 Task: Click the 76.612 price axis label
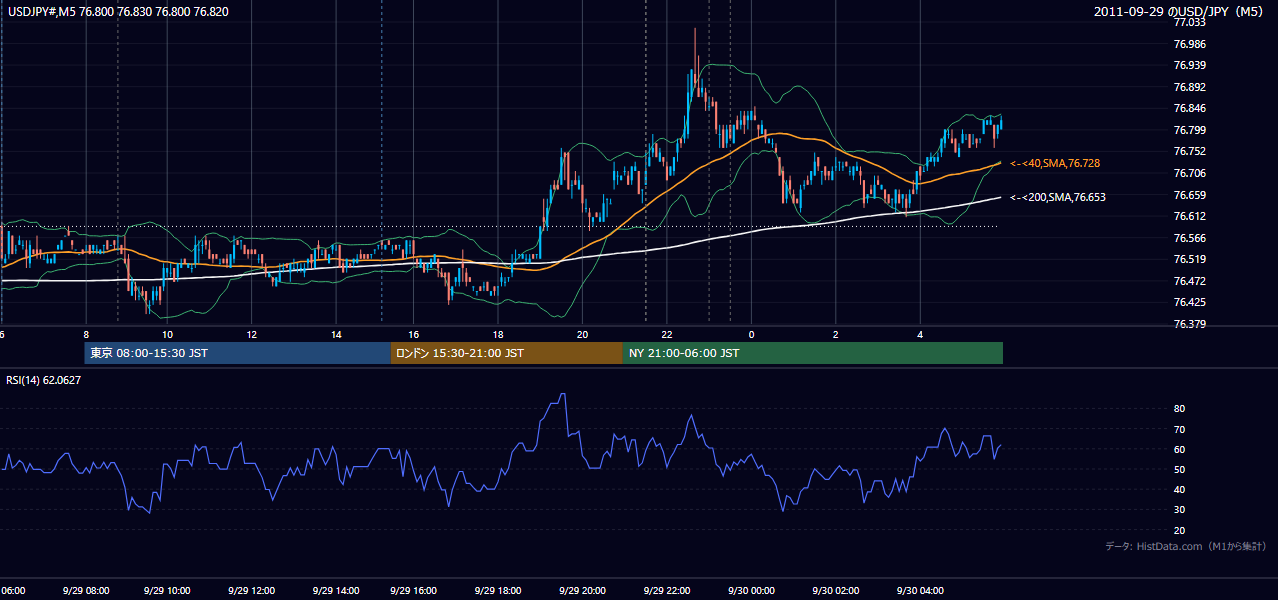pos(1189,216)
